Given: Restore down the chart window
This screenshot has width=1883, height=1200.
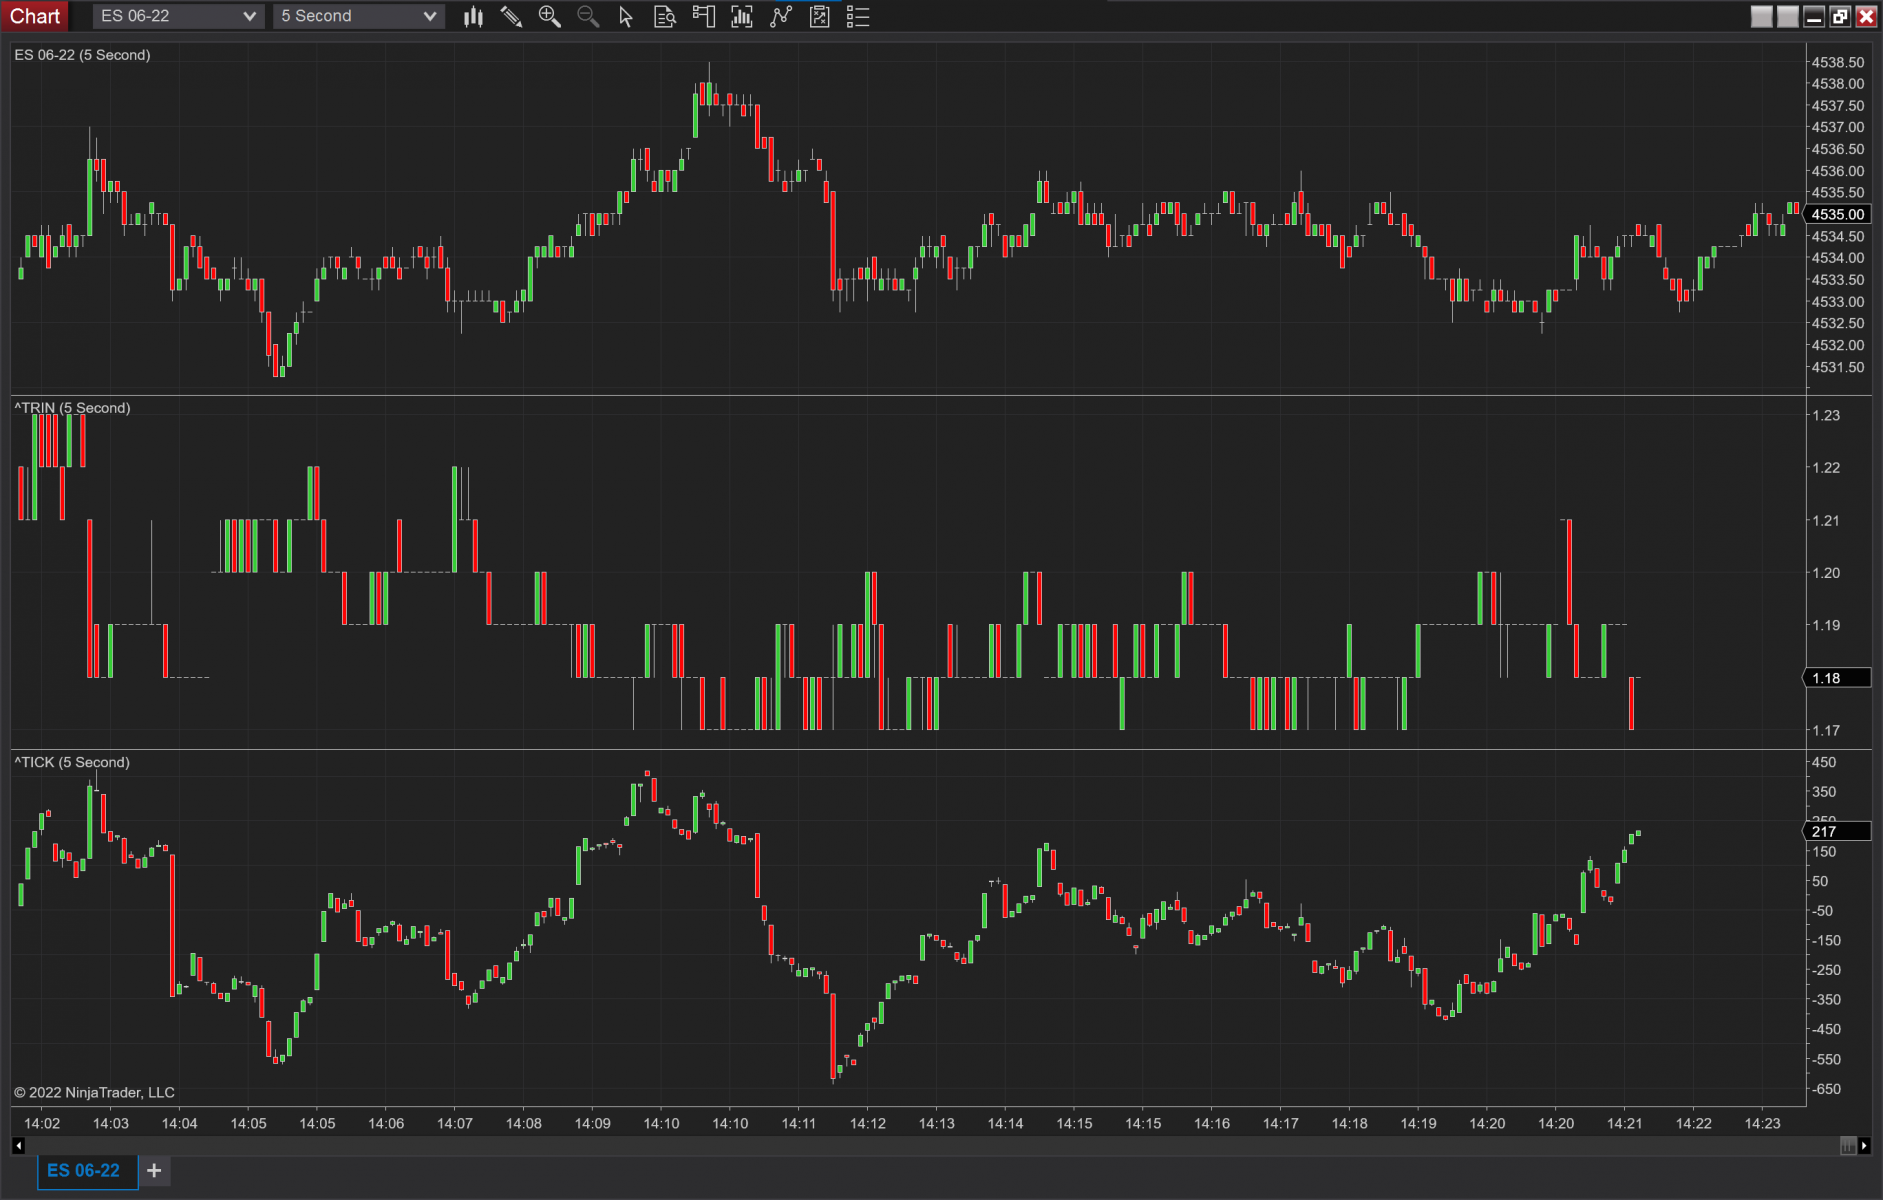Looking at the screenshot, I should [1840, 16].
